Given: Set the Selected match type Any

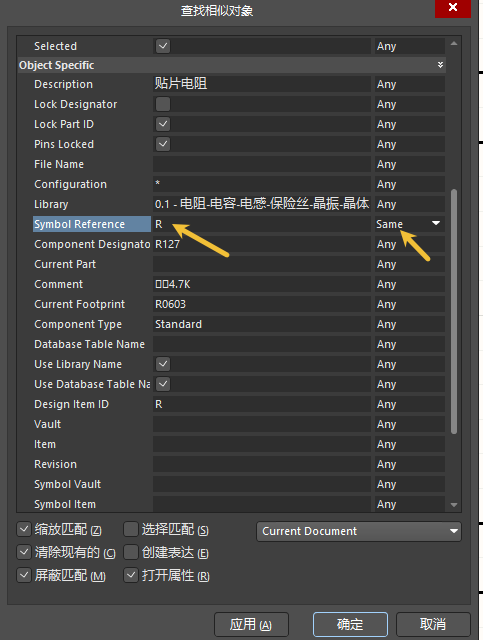Looking at the screenshot, I should 410,46.
